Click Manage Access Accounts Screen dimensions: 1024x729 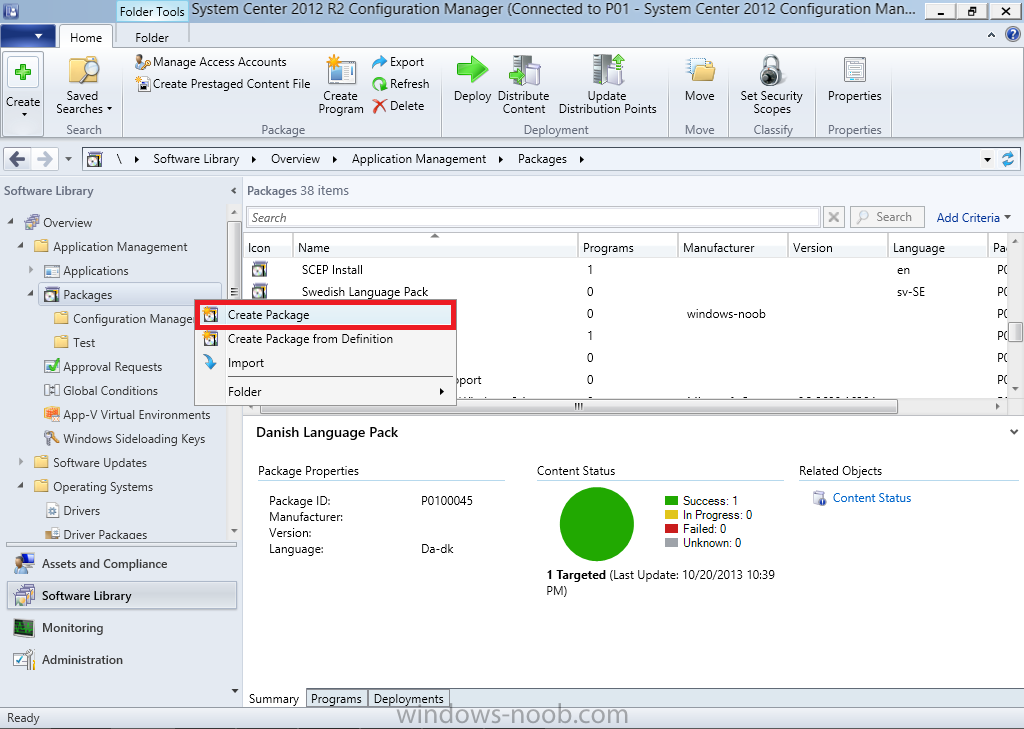(x=211, y=62)
